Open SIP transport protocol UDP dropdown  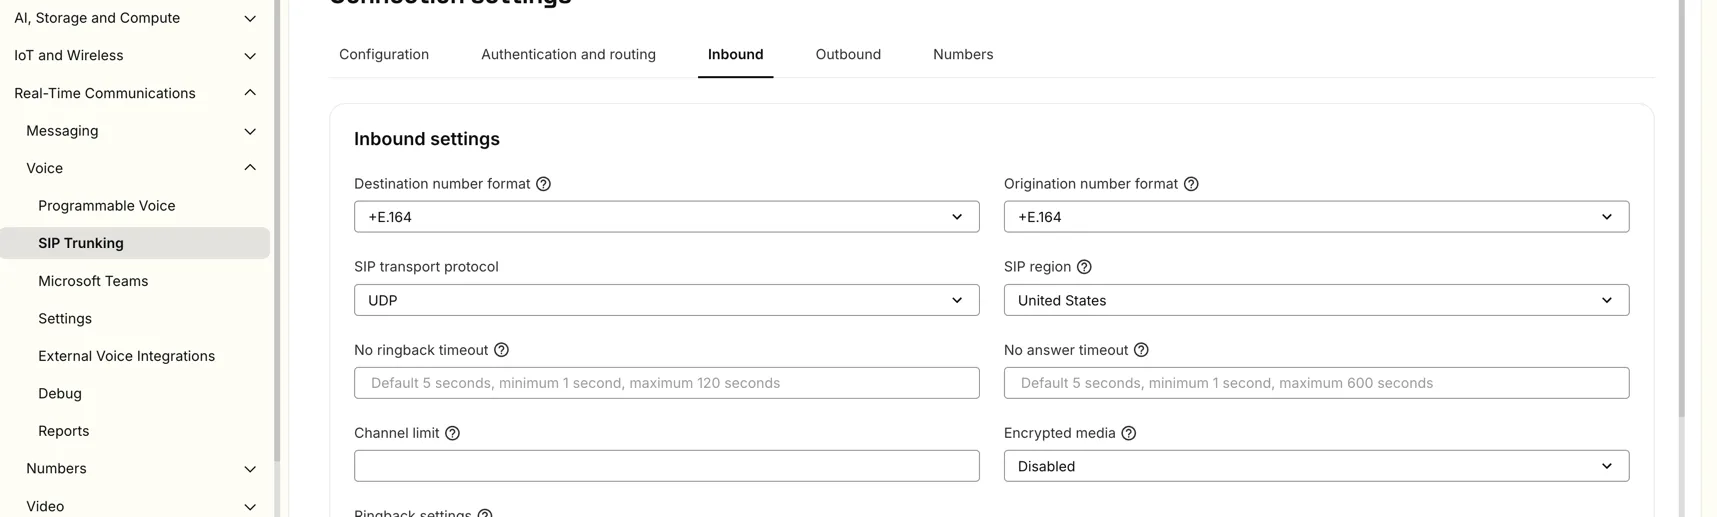point(666,300)
